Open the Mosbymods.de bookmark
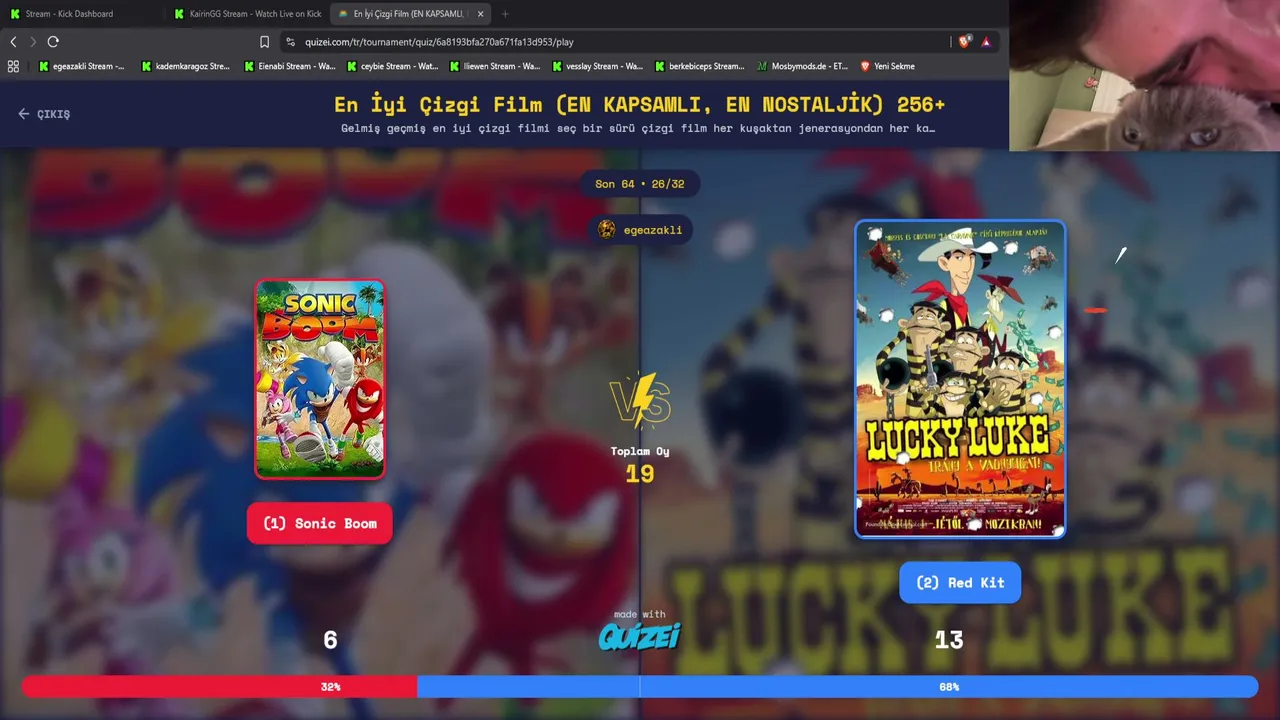 [x=802, y=66]
